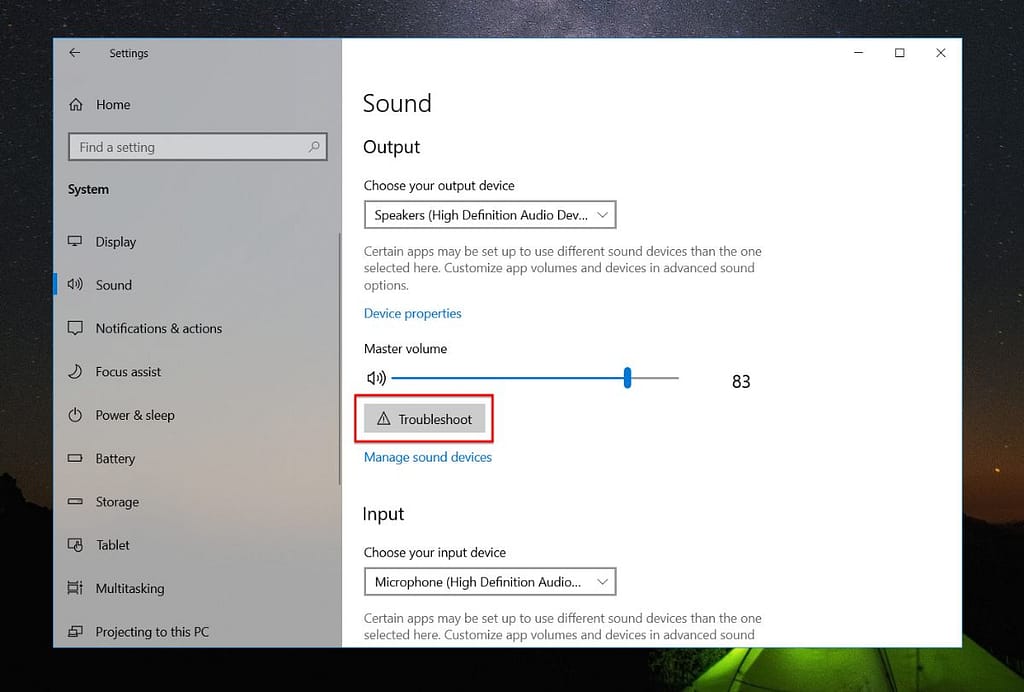The height and width of the screenshot is (692, 1024).
Task: Click the Troubleshoot button
Action: [424, 419]
